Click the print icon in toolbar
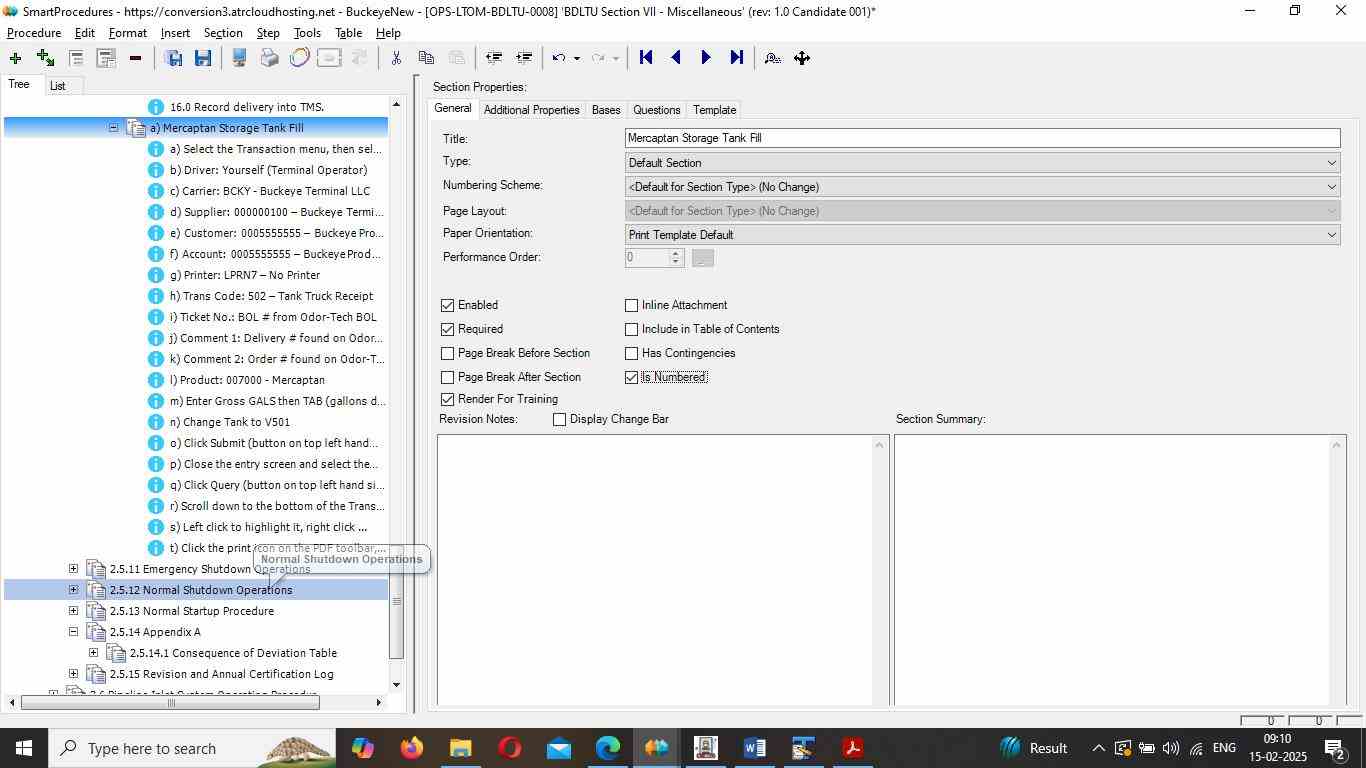 [269, 58]
